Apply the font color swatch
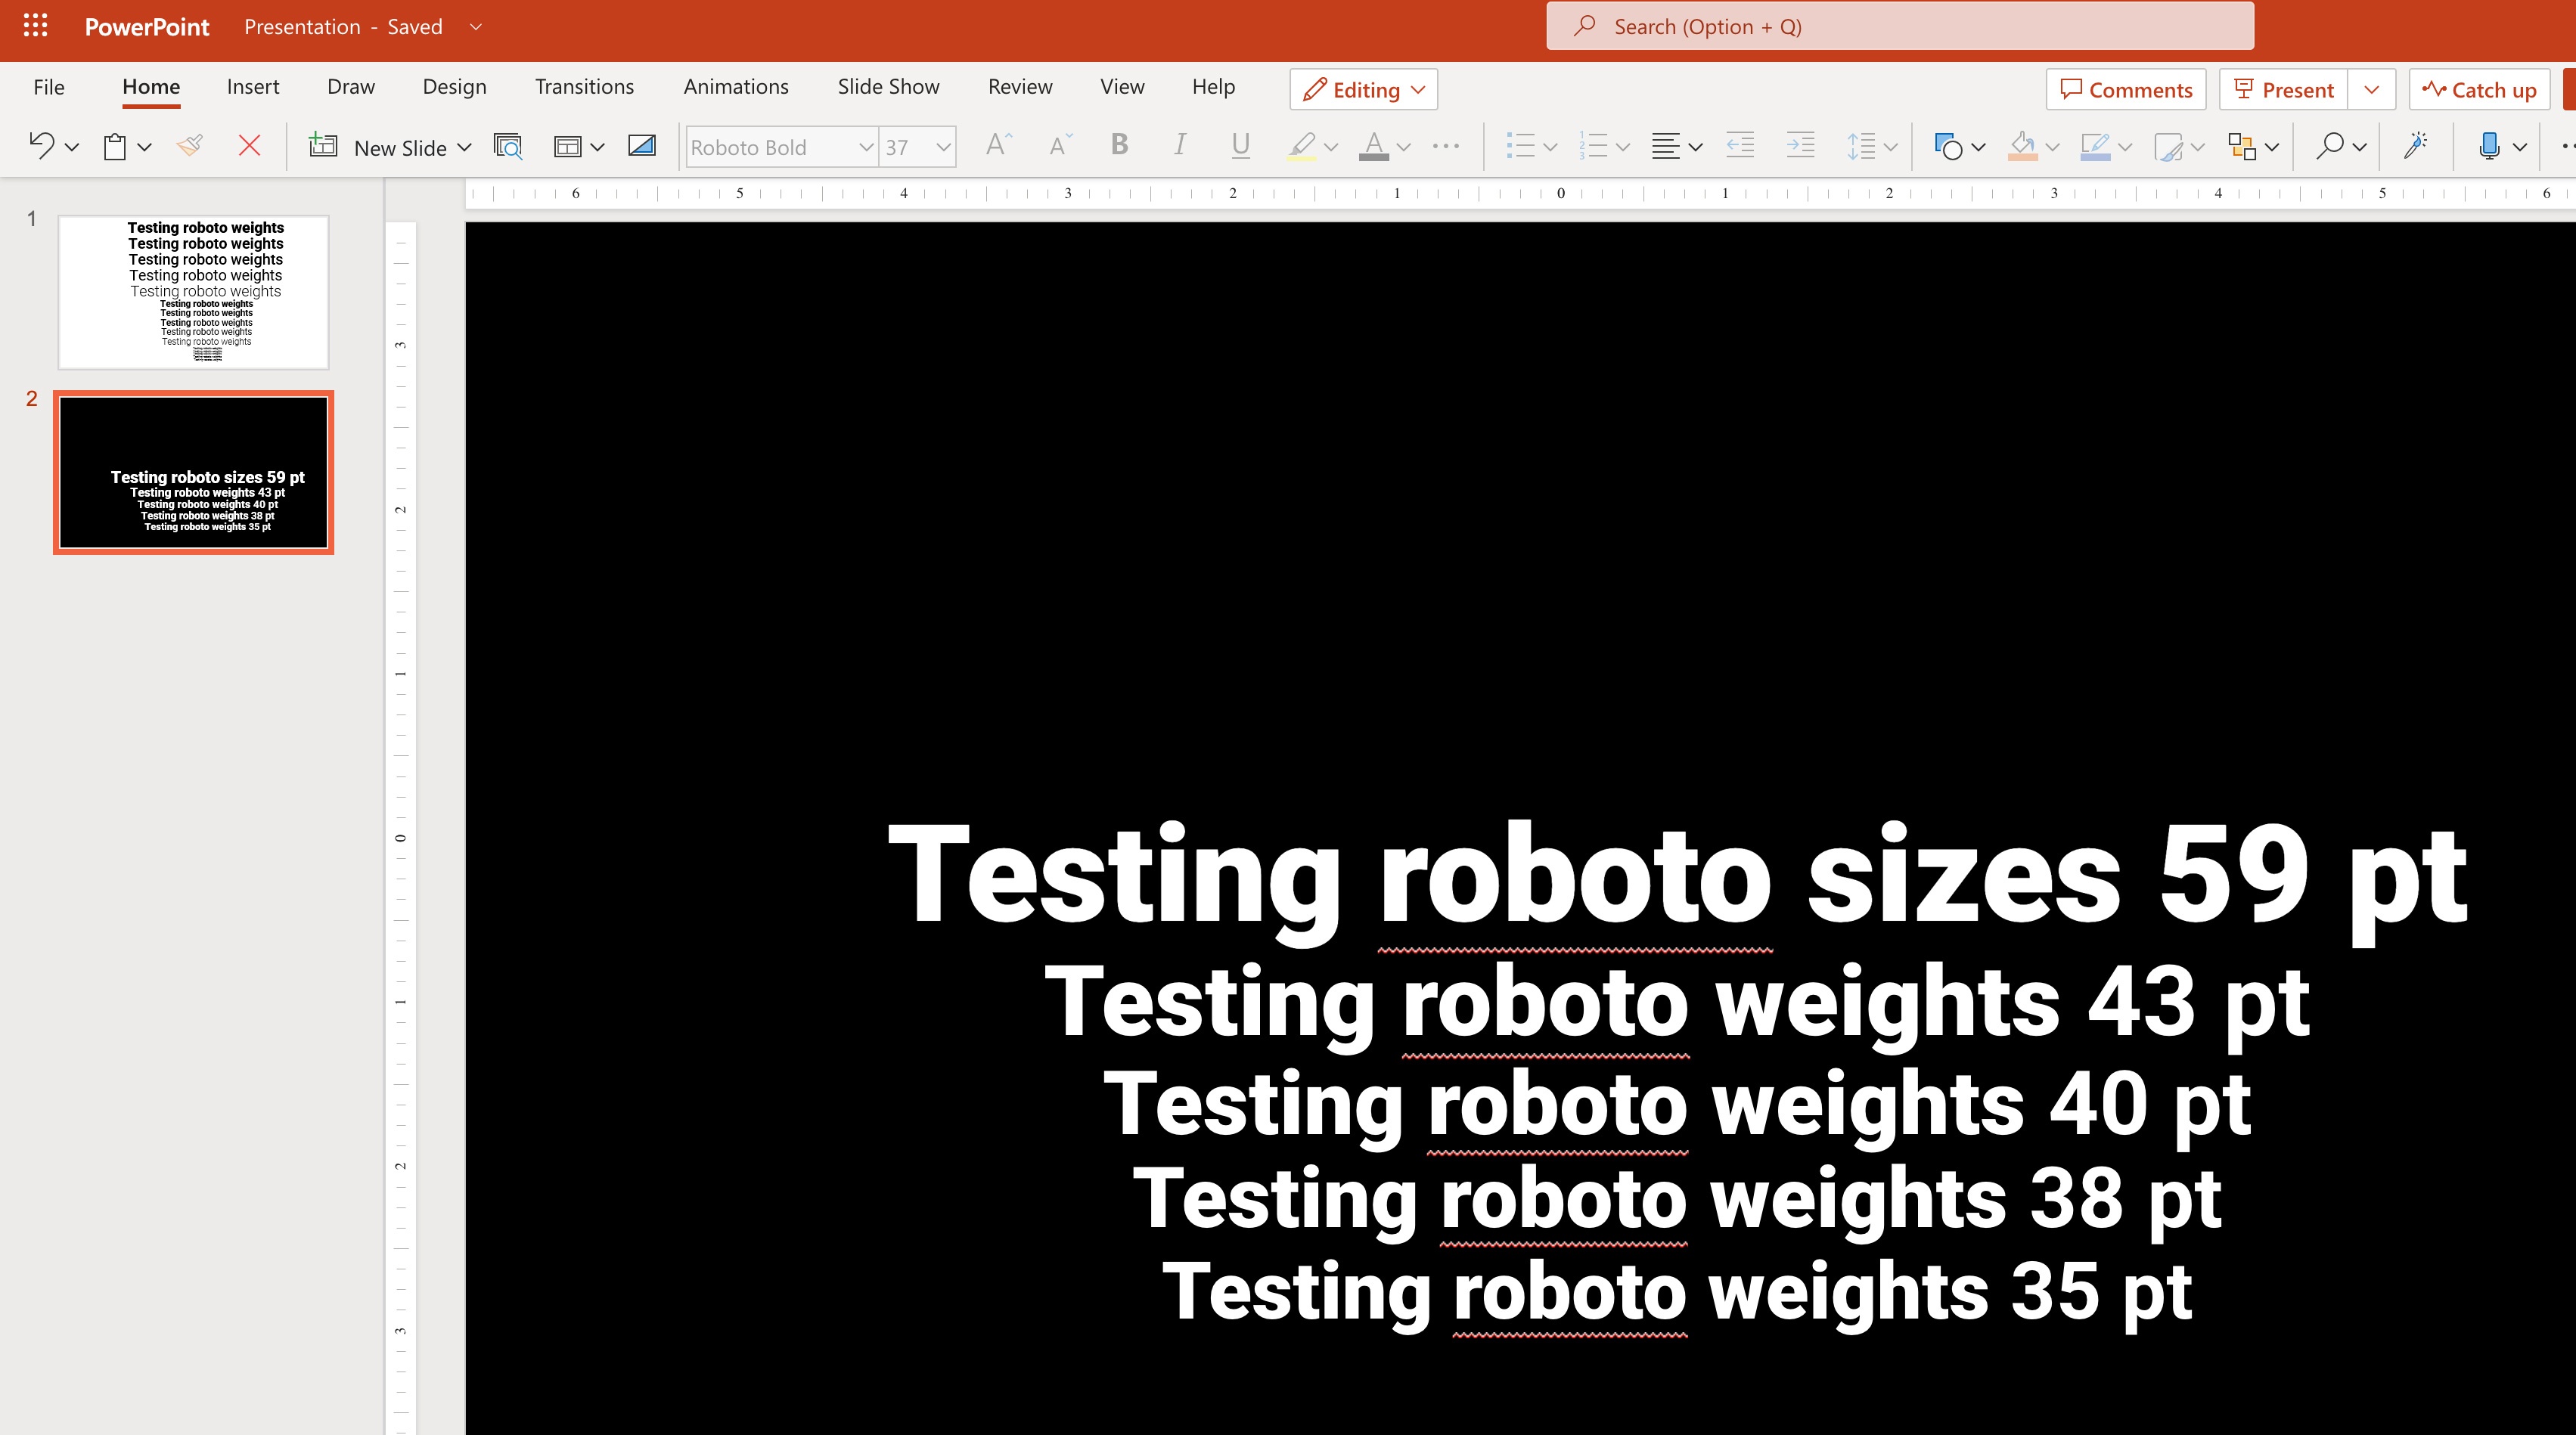The width and height of the screenshot is (2576, 1435). click(x=1374, y=147)
